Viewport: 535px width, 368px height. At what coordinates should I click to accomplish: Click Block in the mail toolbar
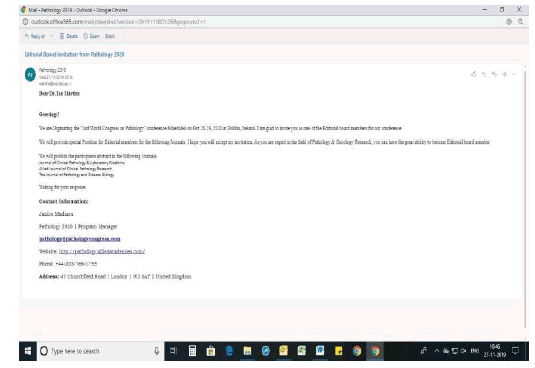(x=110, y=36)
